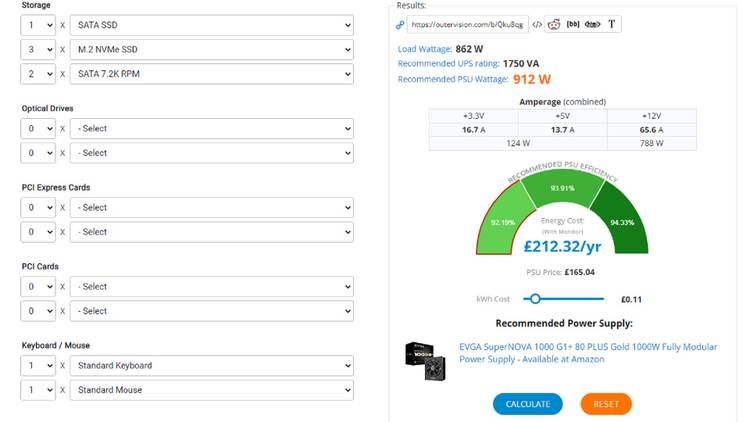Open the Standard Mouse dropdown
Screen dimensions: 750x422
coord(211,389)
